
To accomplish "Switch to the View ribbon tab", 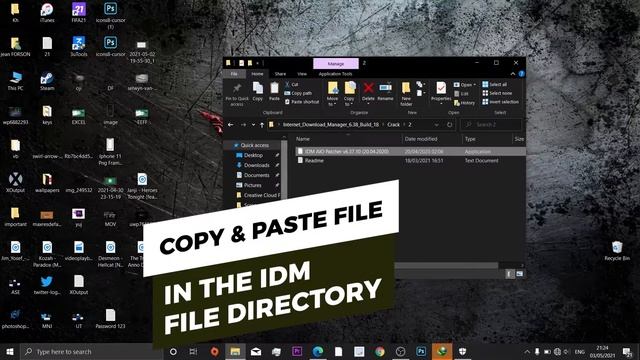I will pyautogui.click(x=302, y=74).
